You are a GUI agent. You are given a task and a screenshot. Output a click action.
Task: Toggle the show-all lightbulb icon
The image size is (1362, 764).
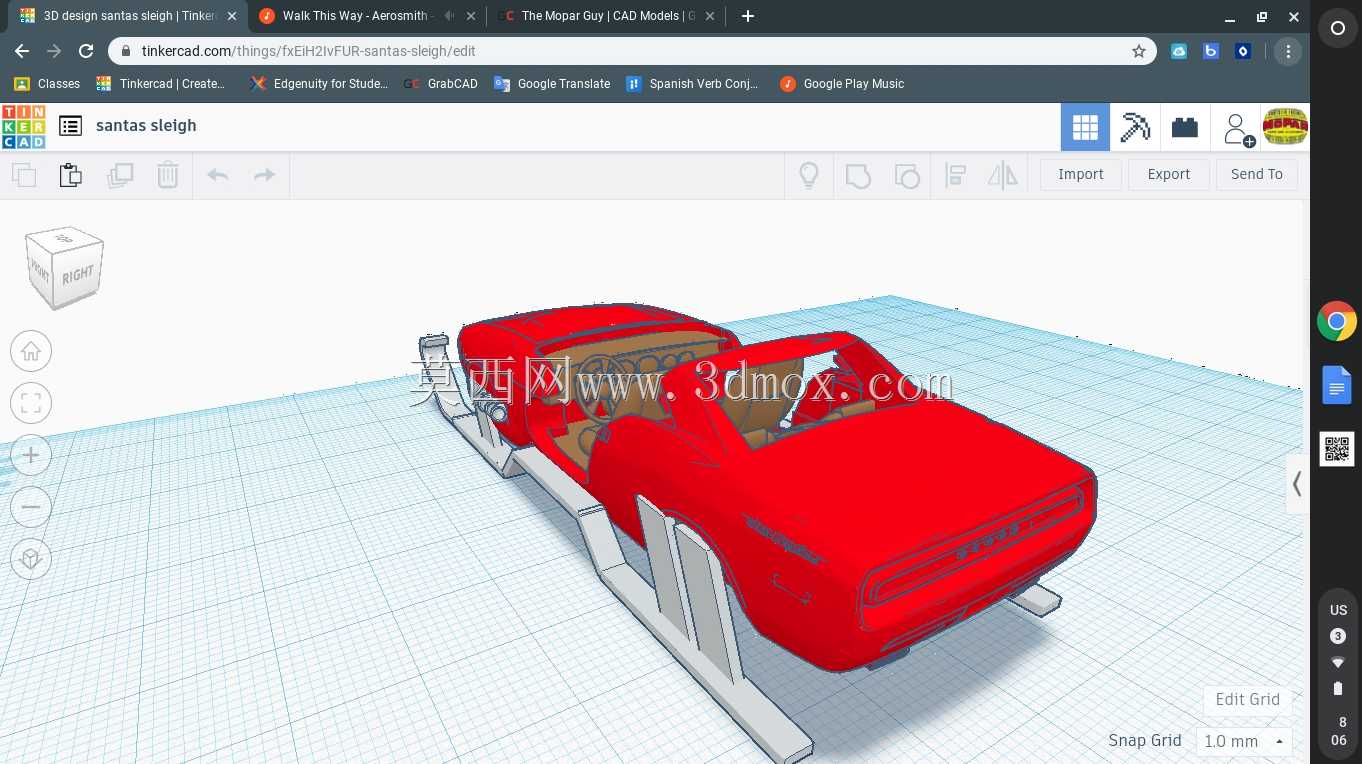809,175
